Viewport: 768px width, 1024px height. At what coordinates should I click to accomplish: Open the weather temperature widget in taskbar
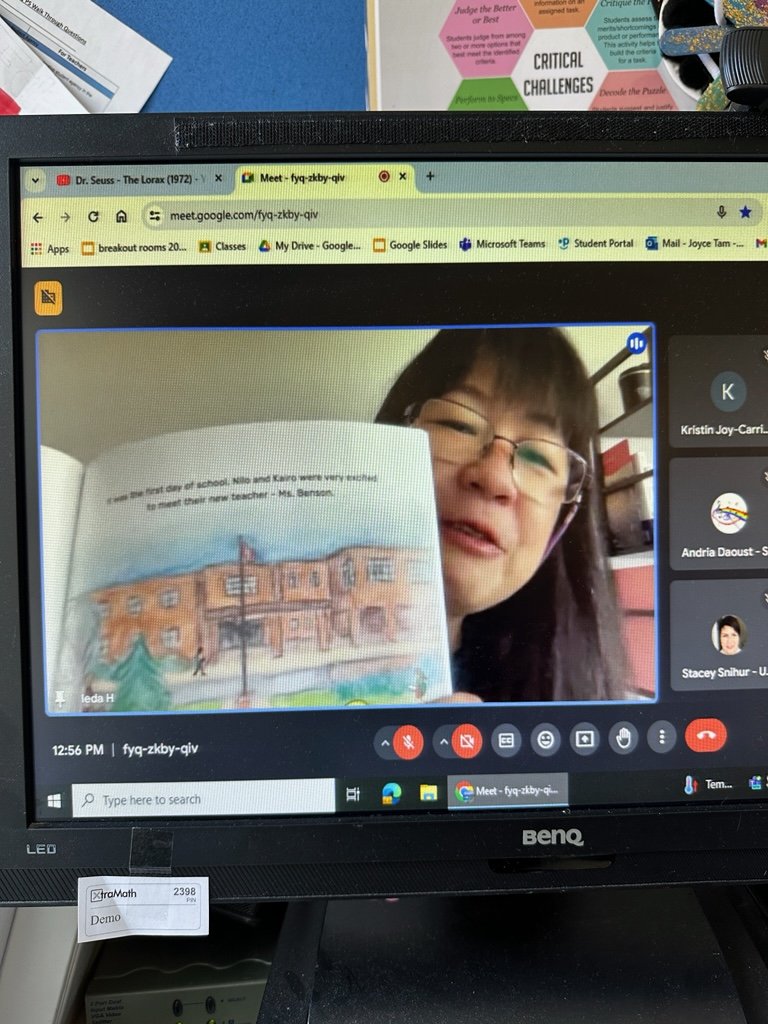709,785
